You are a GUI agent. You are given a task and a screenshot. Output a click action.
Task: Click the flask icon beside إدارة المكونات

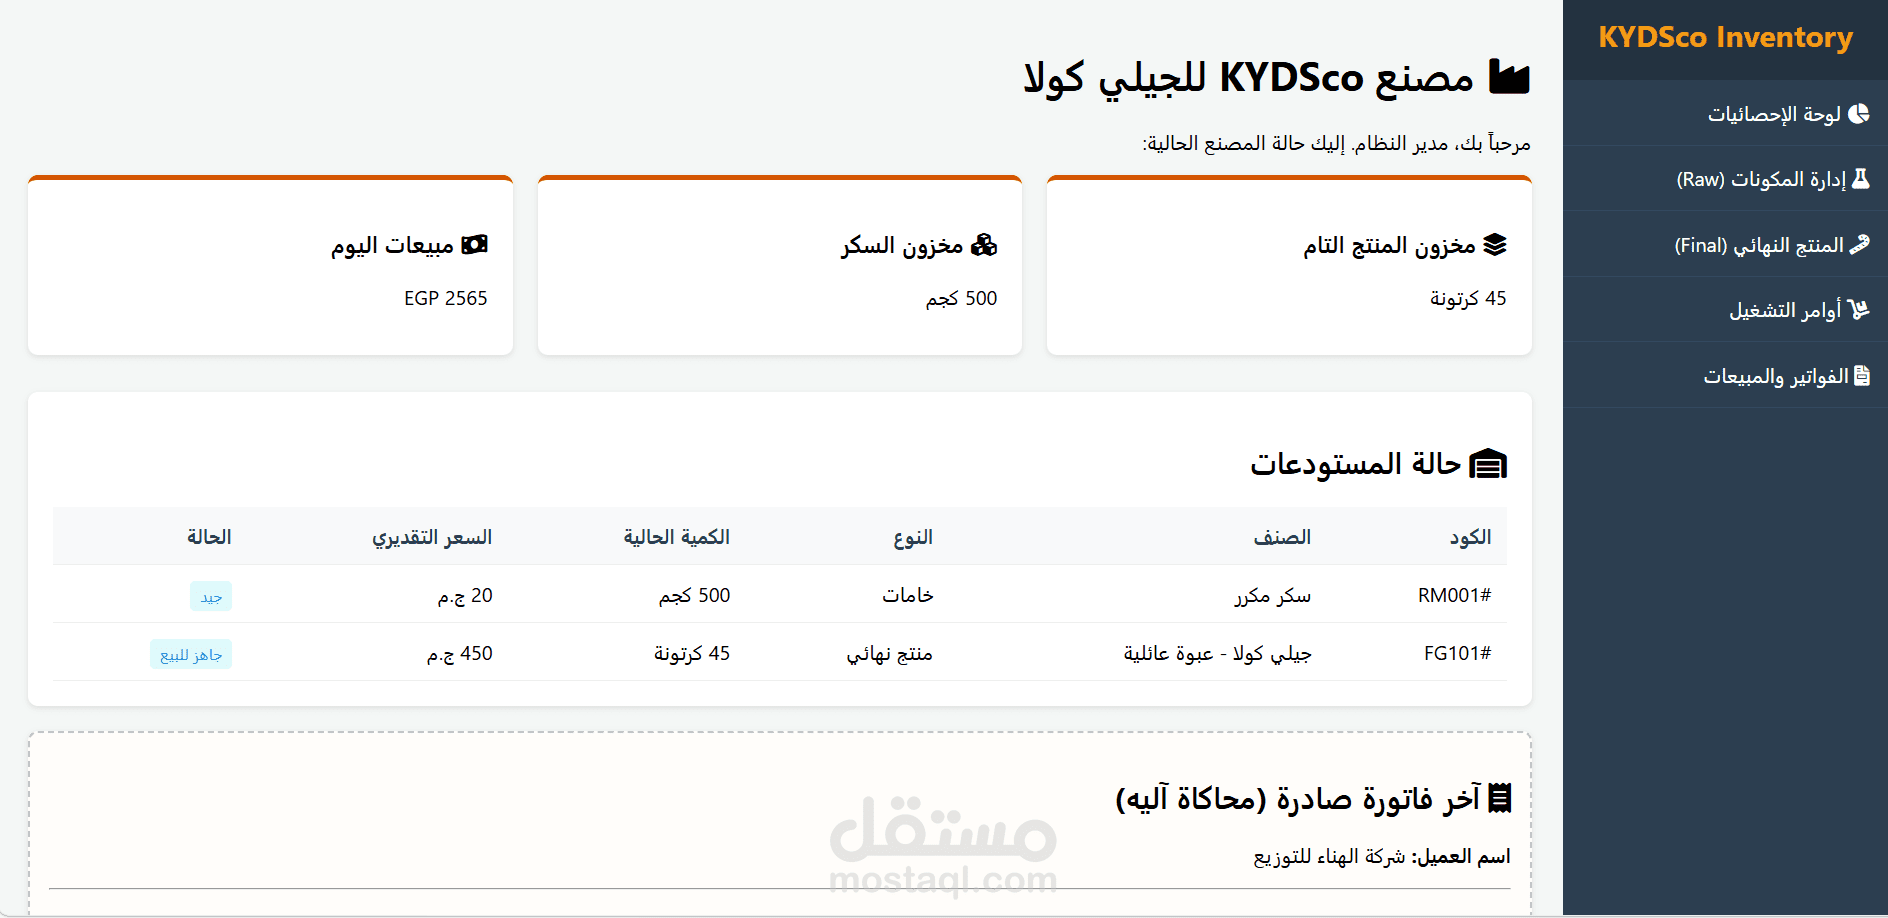pos(1861,179)
